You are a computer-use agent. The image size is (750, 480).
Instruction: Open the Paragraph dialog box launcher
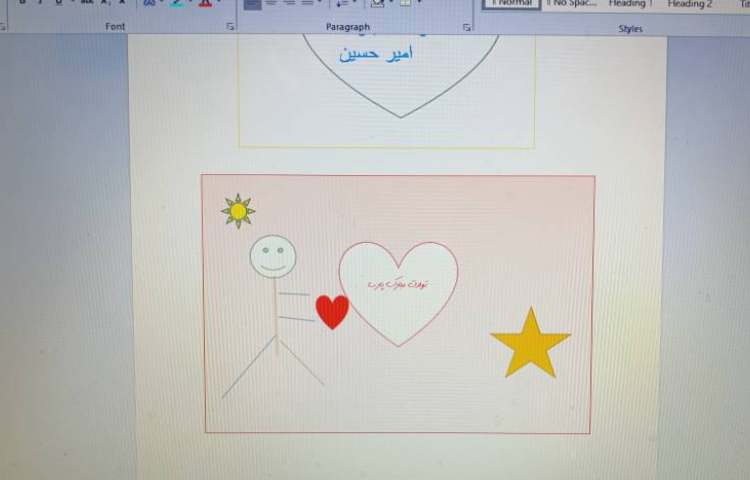click(467, 27)
